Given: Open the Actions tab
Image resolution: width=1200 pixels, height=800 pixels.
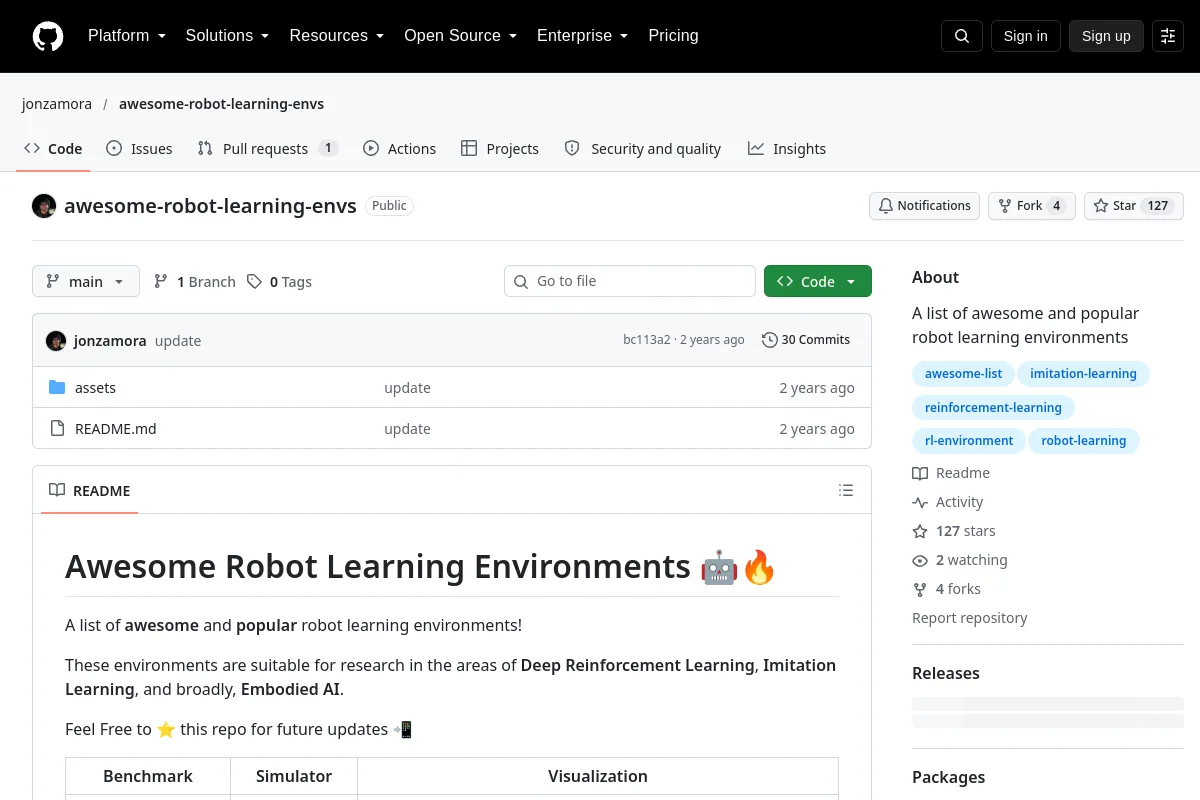Looking at the screenshot, I should point(400,149).
